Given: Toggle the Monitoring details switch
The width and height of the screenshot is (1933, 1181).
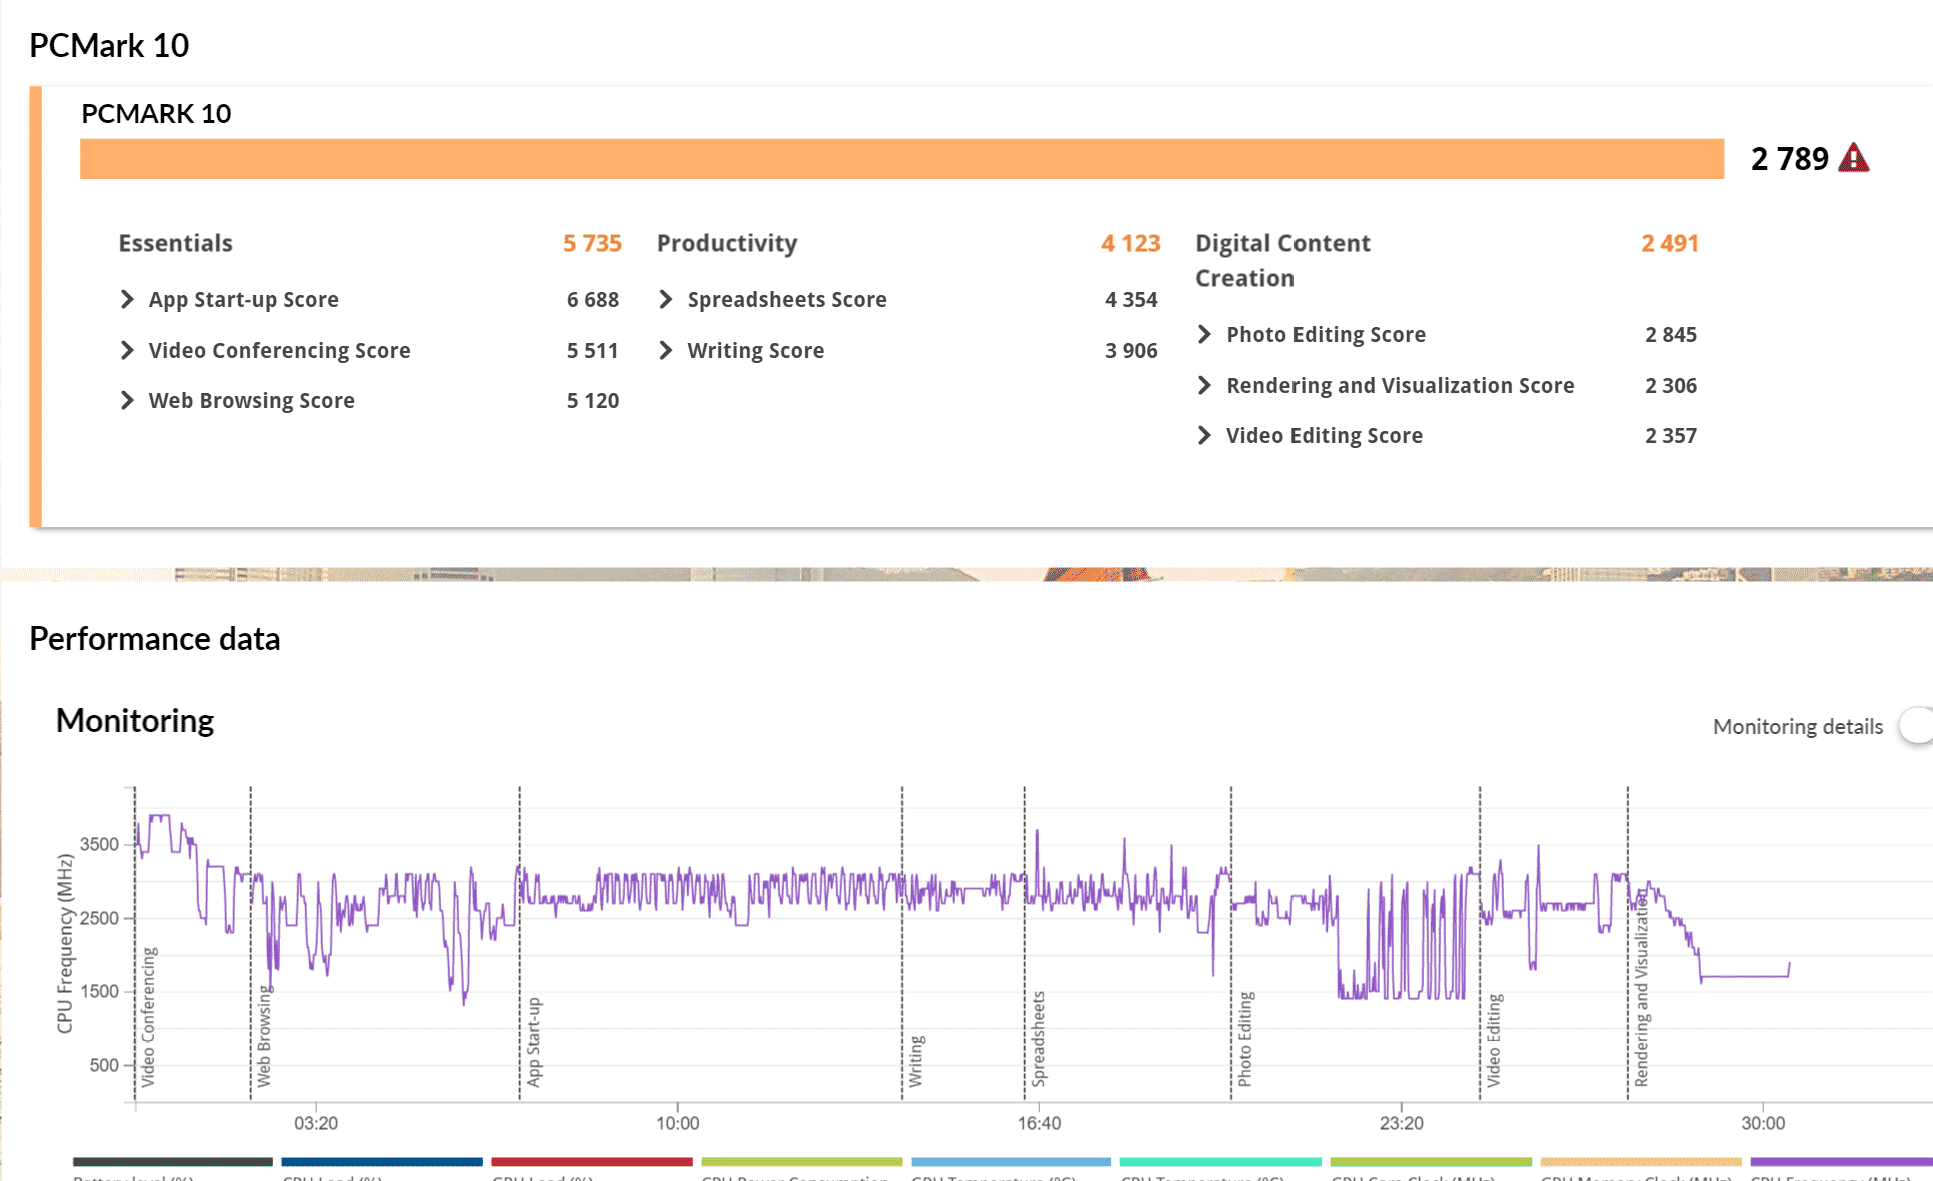Looking at the screenshot, I should [x=1917, y=726].
